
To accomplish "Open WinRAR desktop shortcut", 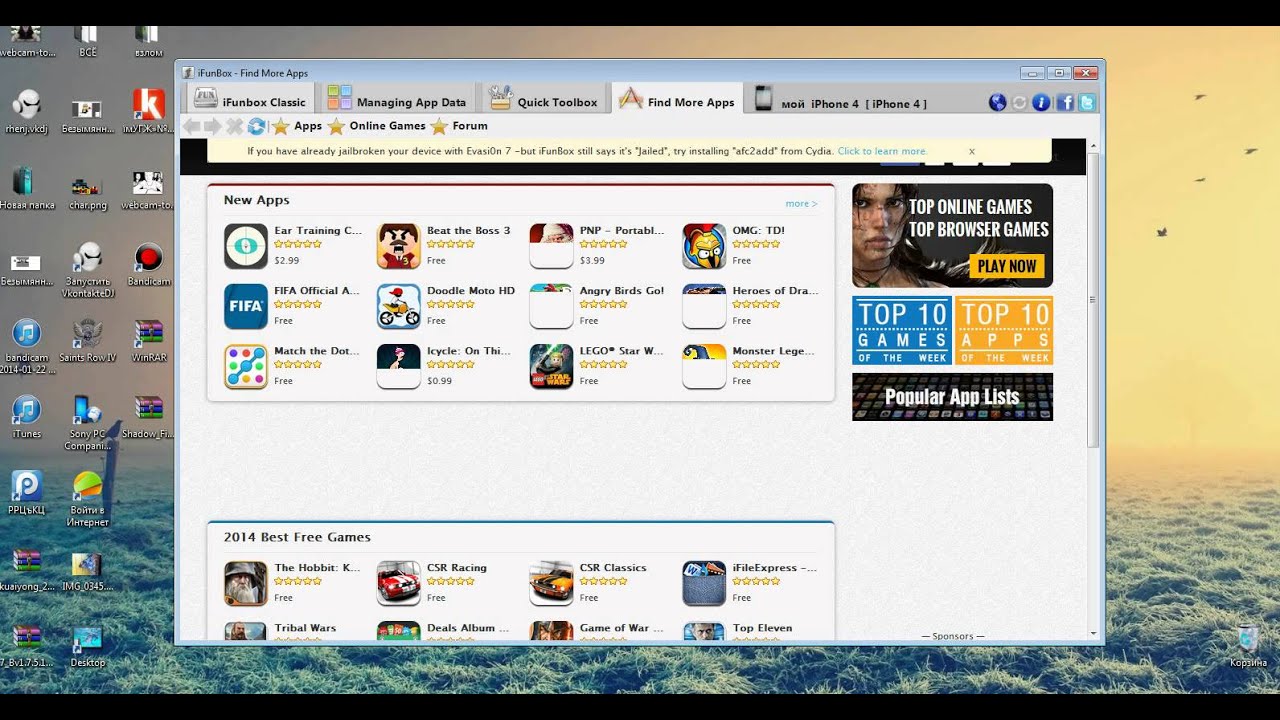I will 148,340.
